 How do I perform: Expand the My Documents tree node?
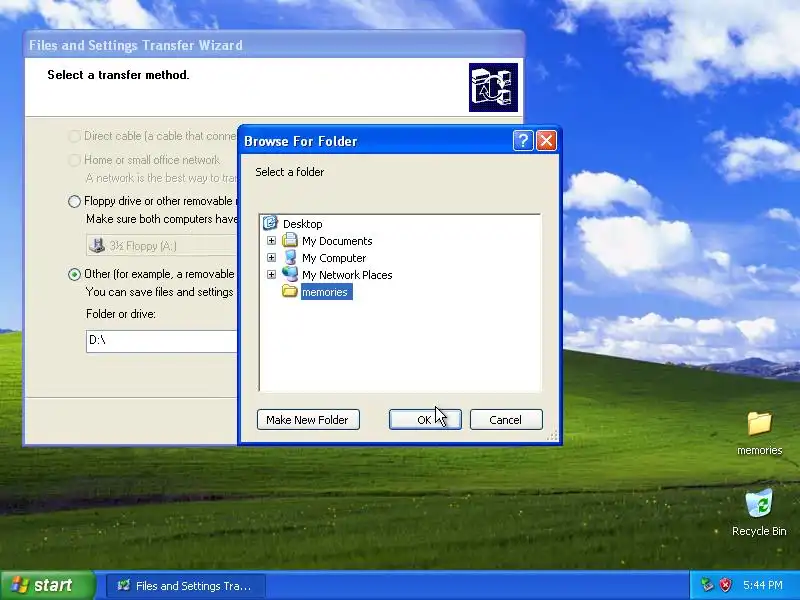pos(271,240)
